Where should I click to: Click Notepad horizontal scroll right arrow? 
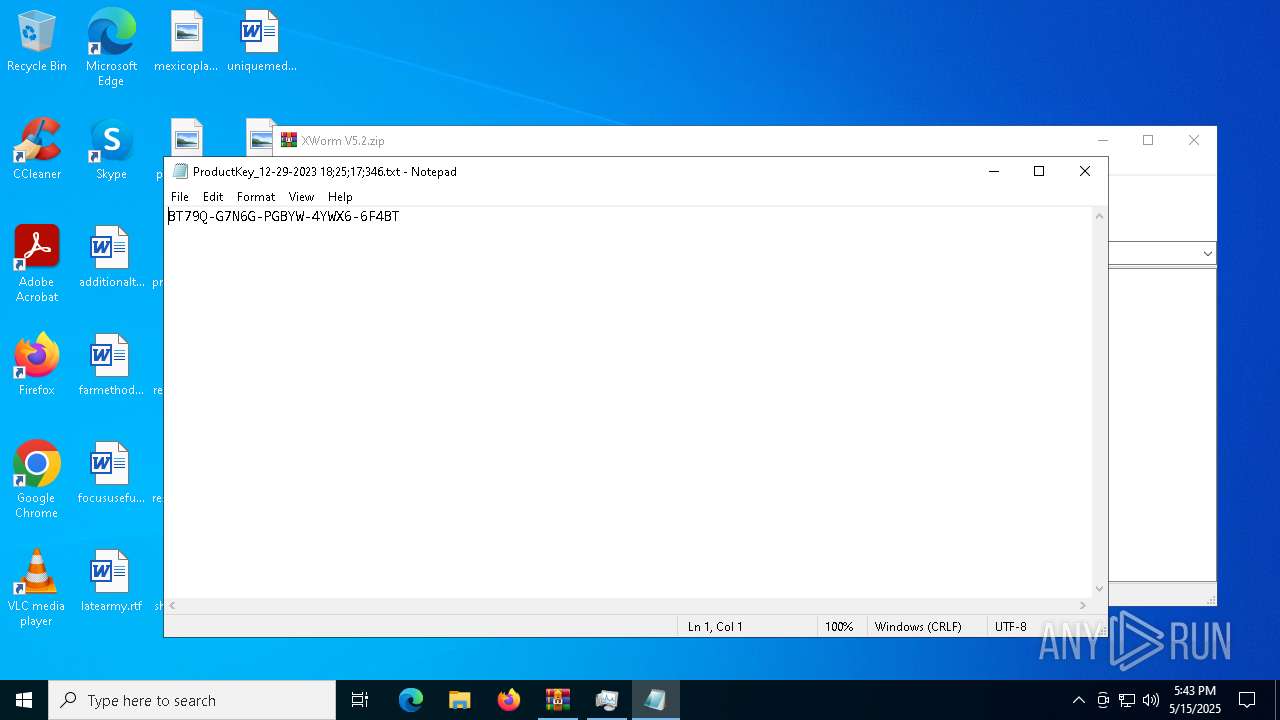click(1082, 605)
